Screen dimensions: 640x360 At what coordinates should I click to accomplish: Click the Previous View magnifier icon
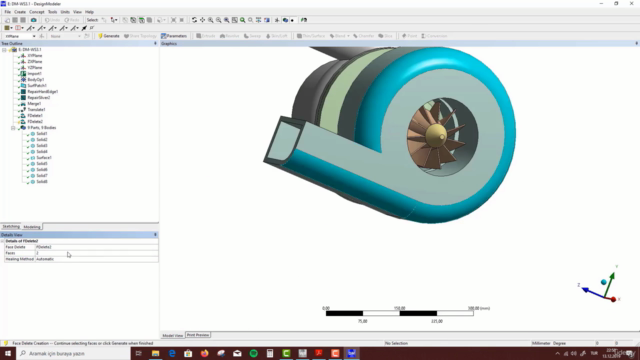251,20
